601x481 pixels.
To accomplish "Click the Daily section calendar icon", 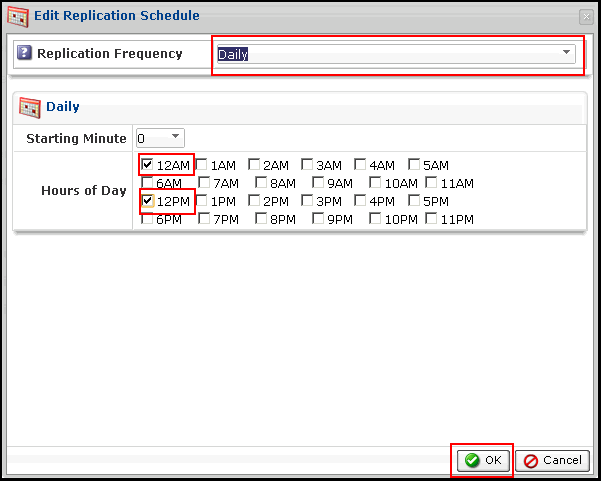I will click(30, 108).
